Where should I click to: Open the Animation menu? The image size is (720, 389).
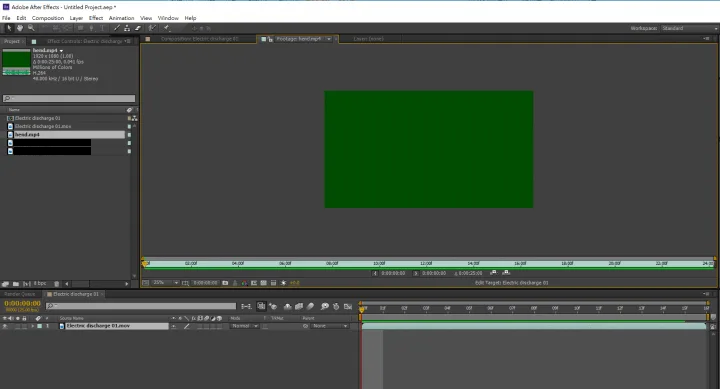[121, 18]
